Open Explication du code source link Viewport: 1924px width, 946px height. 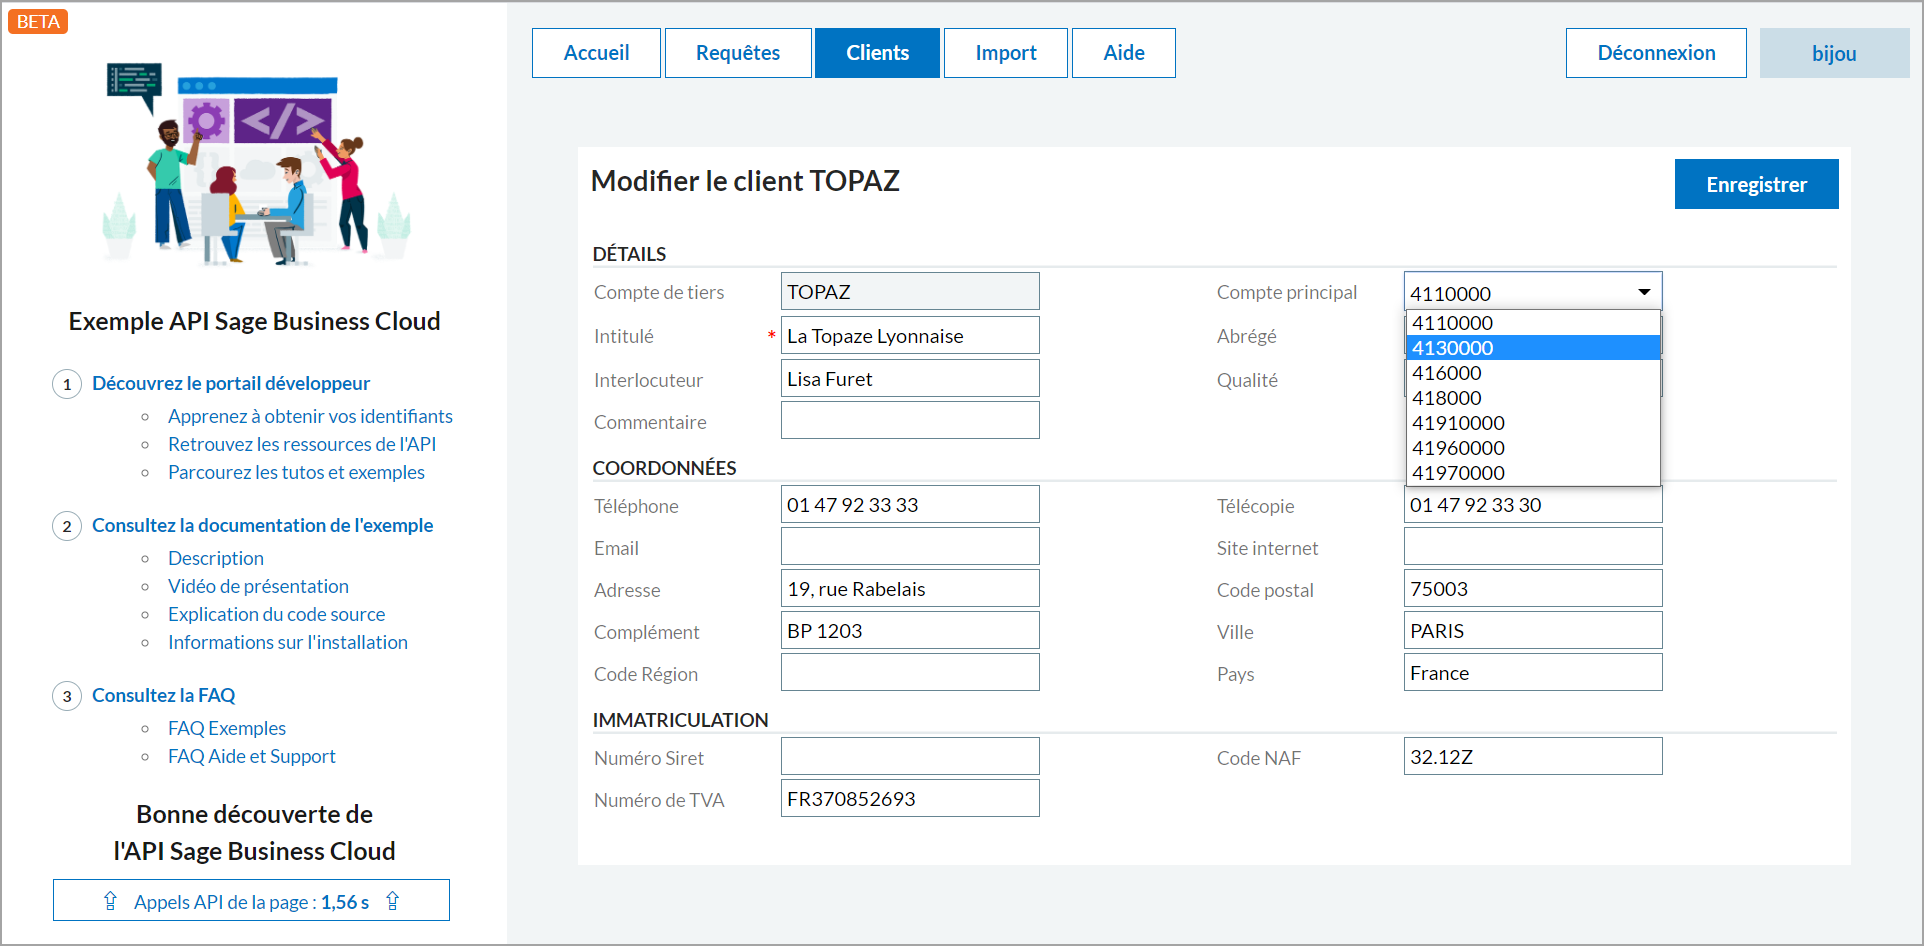(276, 614)
